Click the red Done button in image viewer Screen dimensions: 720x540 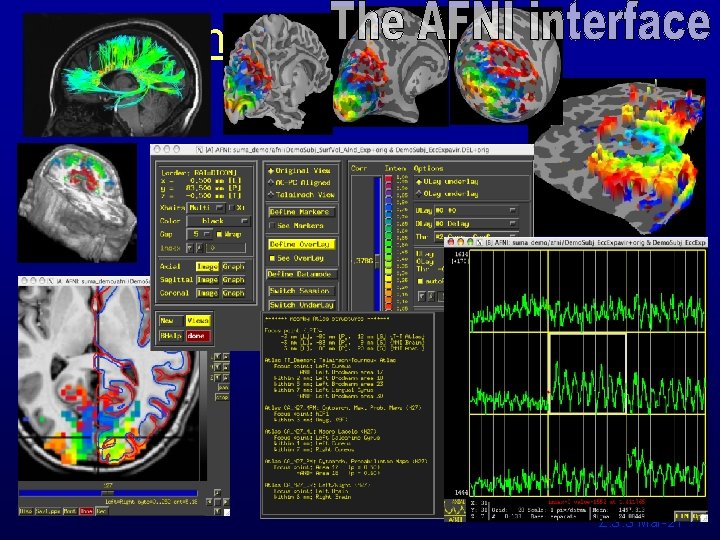86,511
